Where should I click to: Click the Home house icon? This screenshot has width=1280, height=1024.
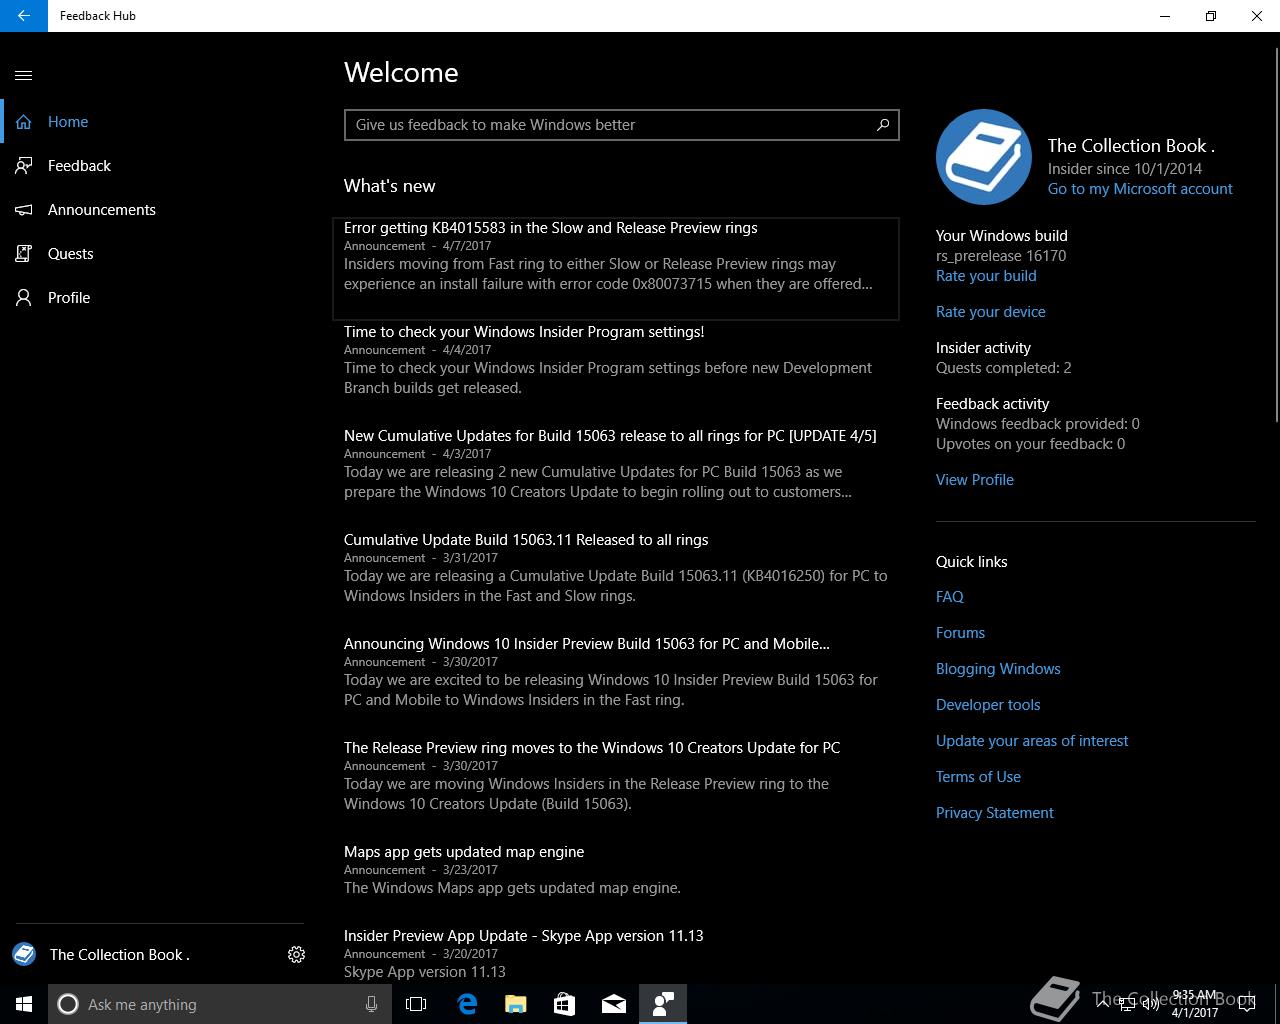[x=24, y=122]
